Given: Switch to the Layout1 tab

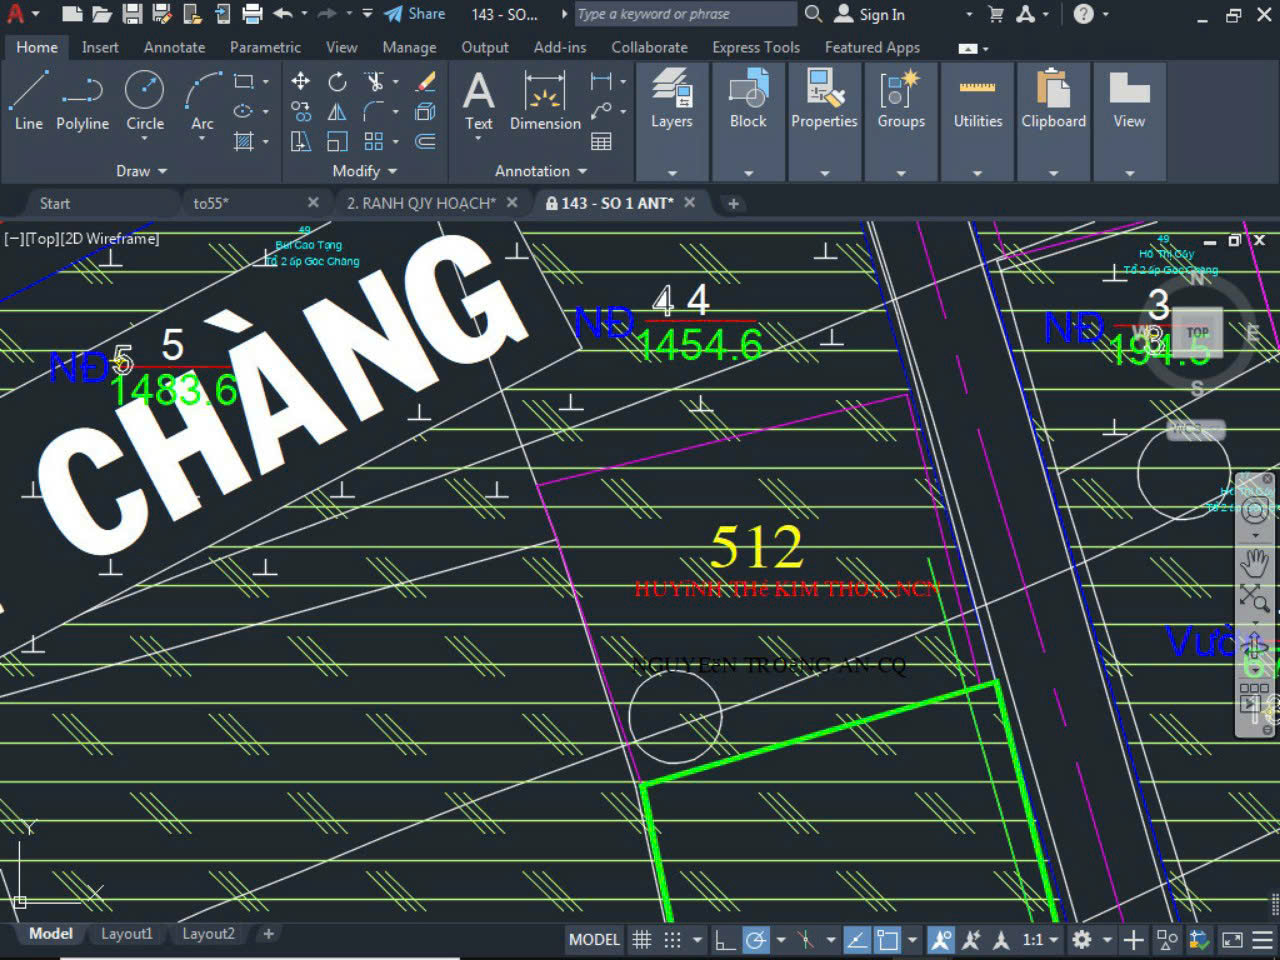Looking at the screenshot, I should (x=126, y=933).
